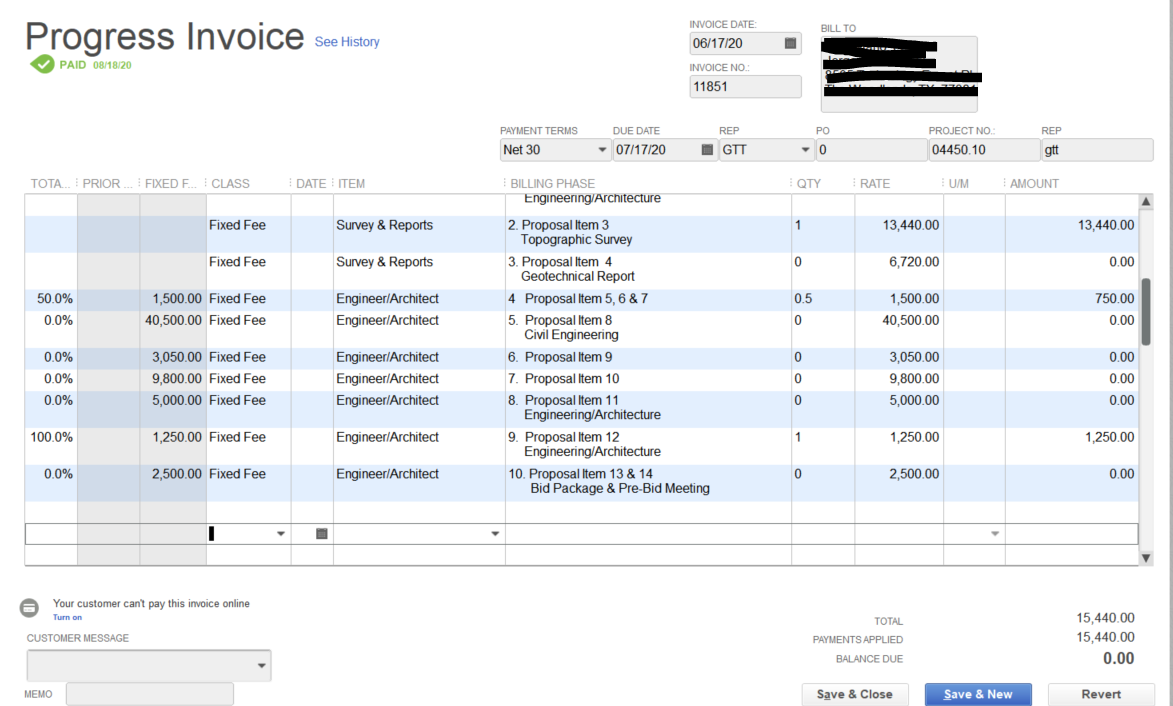Open the Customer Message dropdown

pyautogui.click(x=260, y=665)
